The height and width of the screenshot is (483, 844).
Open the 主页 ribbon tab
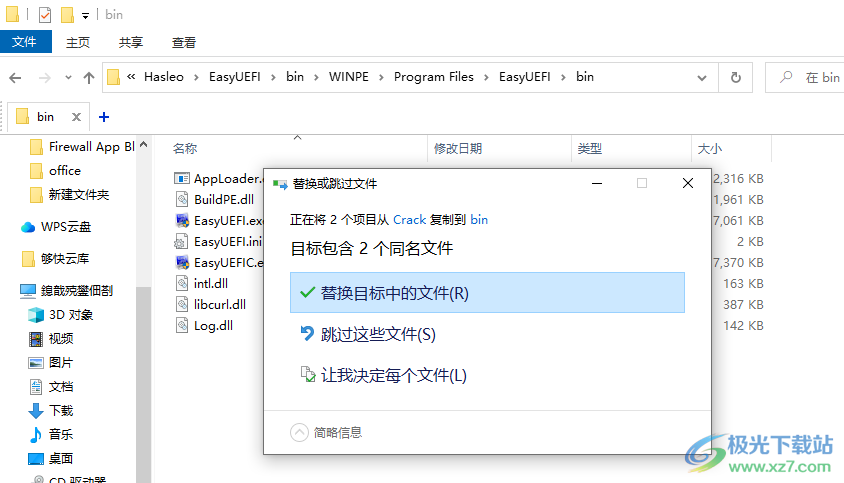tap(78, 43)
